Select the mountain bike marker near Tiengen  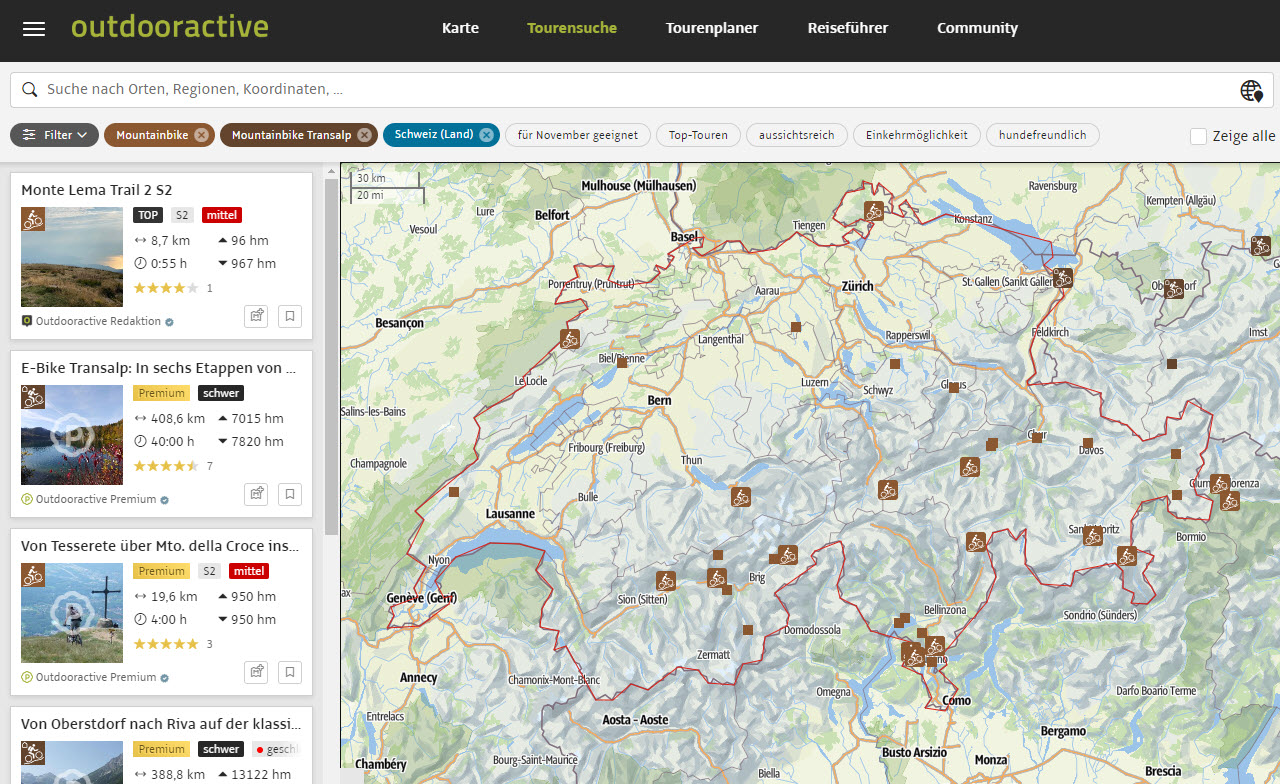tap(874, 211)
